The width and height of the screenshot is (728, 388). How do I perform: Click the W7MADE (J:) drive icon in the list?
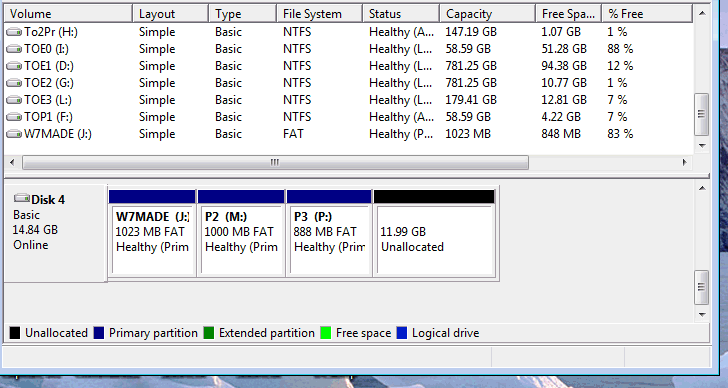point(14,134)
